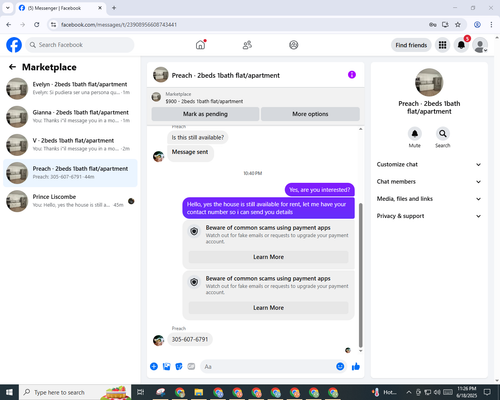The image size is (500, 400).
Task: Show hidden system tray icons
Action: click(409, 392)
